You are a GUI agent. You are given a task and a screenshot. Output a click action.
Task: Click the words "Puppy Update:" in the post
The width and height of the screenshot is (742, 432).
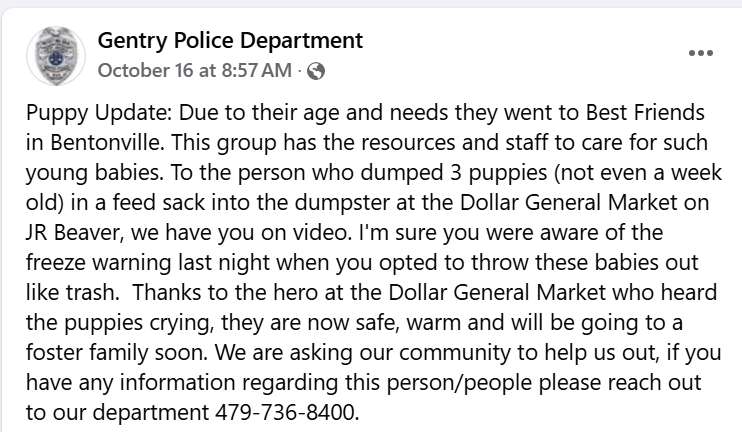[99, 113]
